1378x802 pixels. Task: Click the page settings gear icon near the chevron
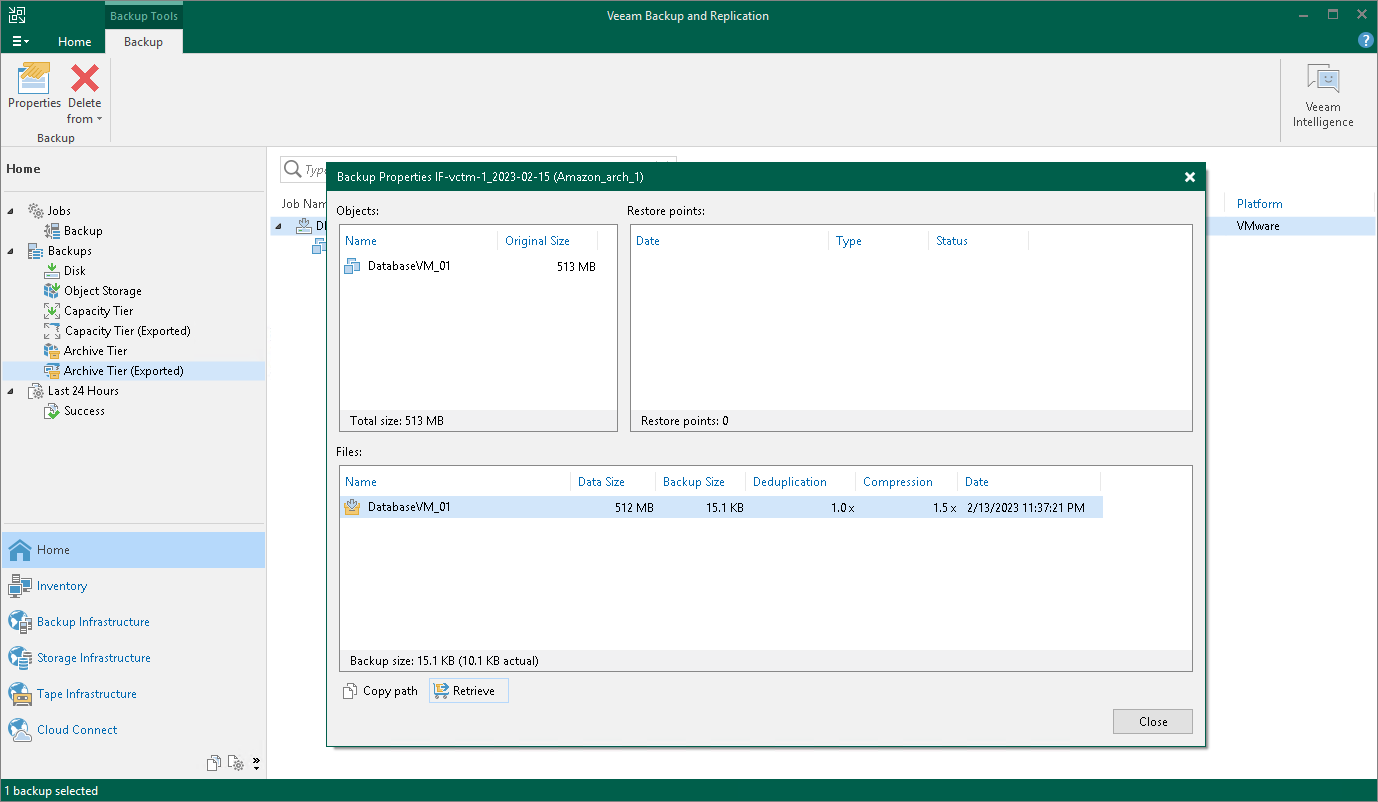(x=236, y=762)
